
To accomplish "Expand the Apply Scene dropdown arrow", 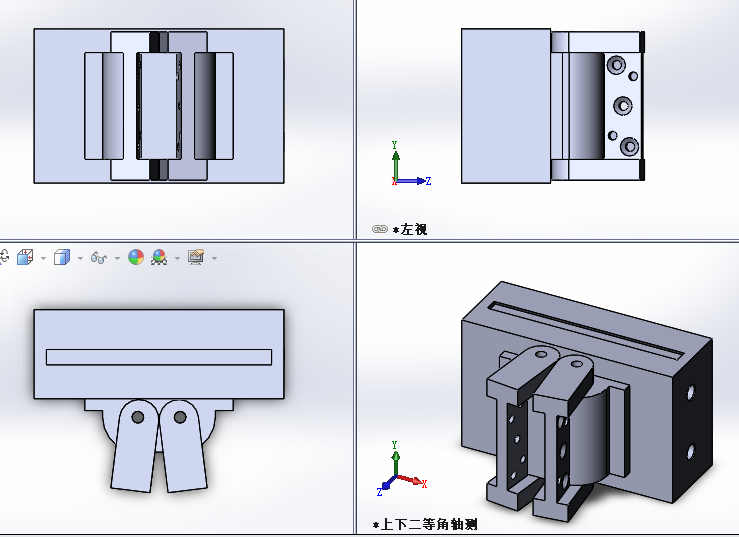I will pyautogui.click(x=177, y=258).
